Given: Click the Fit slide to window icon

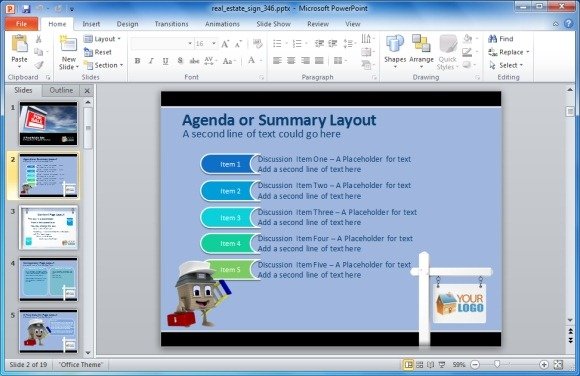Looking at the screenshot, I should (558, 365).
